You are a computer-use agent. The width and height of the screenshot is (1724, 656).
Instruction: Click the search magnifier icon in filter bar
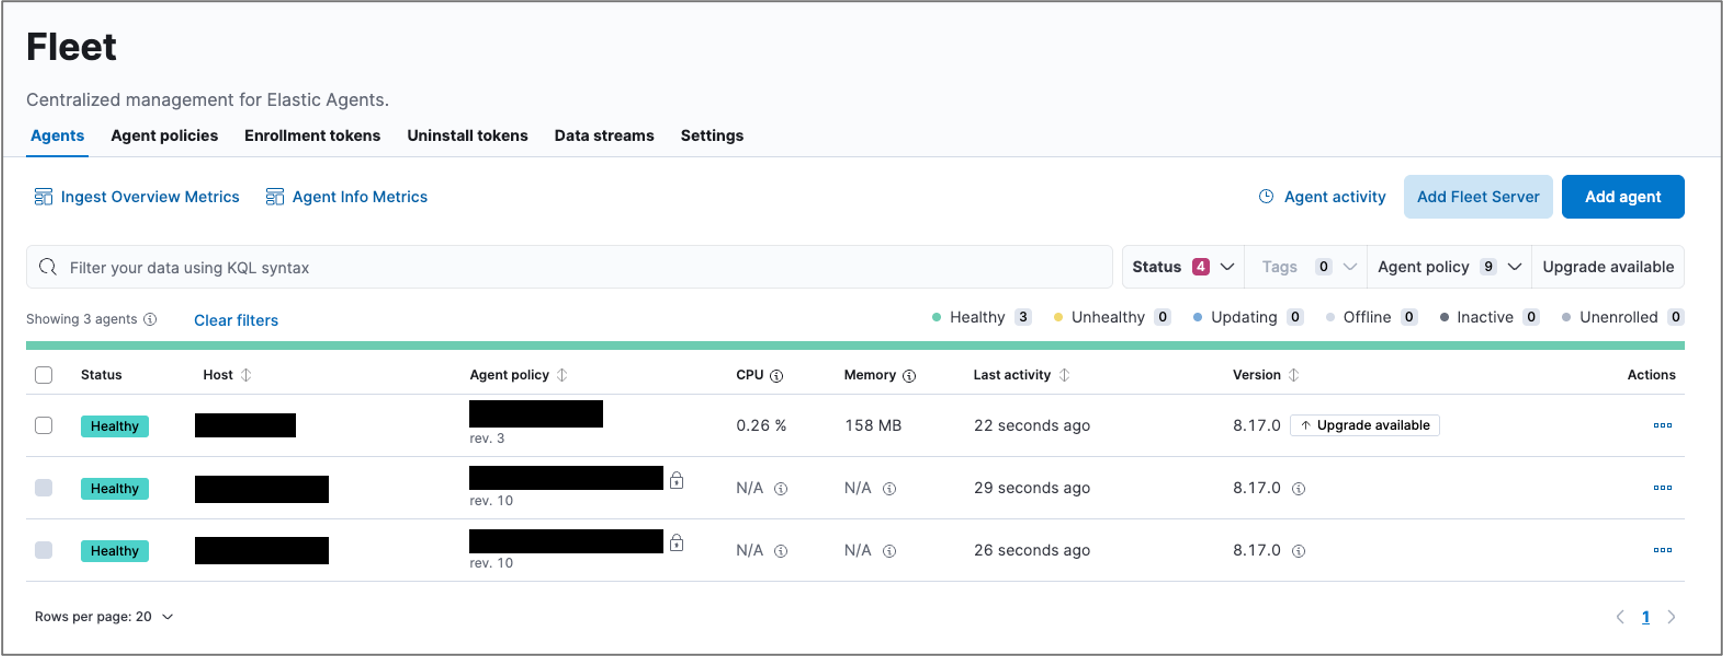pos(47,267)
